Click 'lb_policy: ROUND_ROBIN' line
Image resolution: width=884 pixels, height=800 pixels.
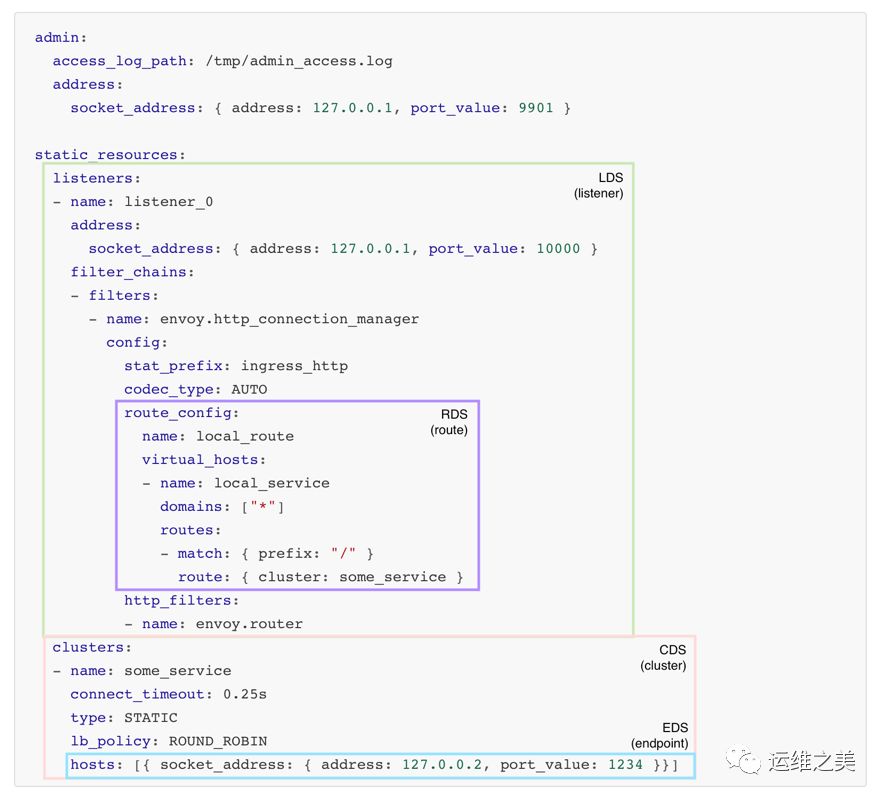169,742
